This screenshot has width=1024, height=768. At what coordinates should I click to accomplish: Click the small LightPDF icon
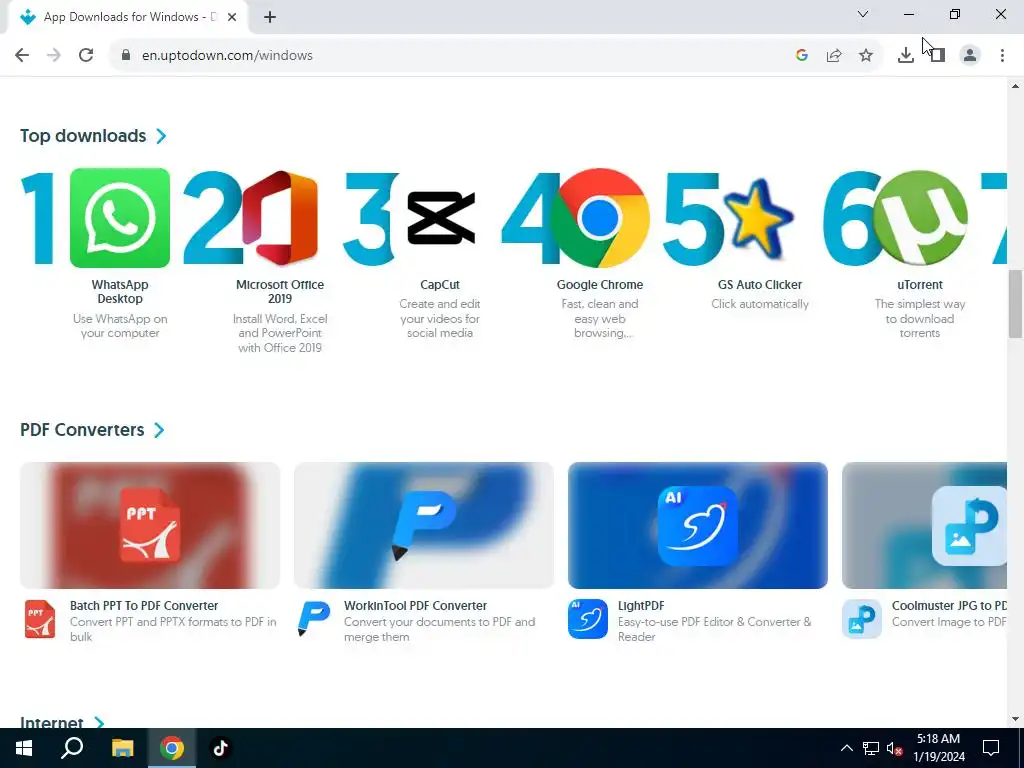click(588, 618)
